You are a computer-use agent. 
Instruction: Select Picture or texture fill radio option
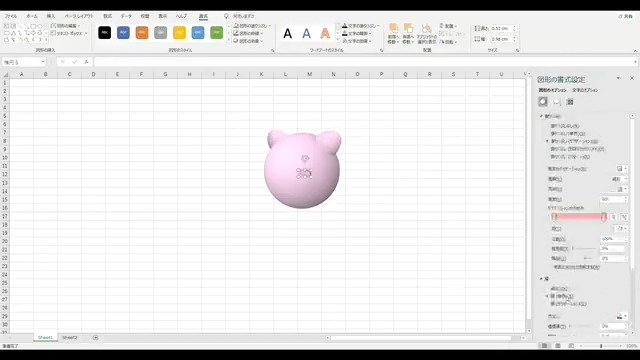pos(577,149)
